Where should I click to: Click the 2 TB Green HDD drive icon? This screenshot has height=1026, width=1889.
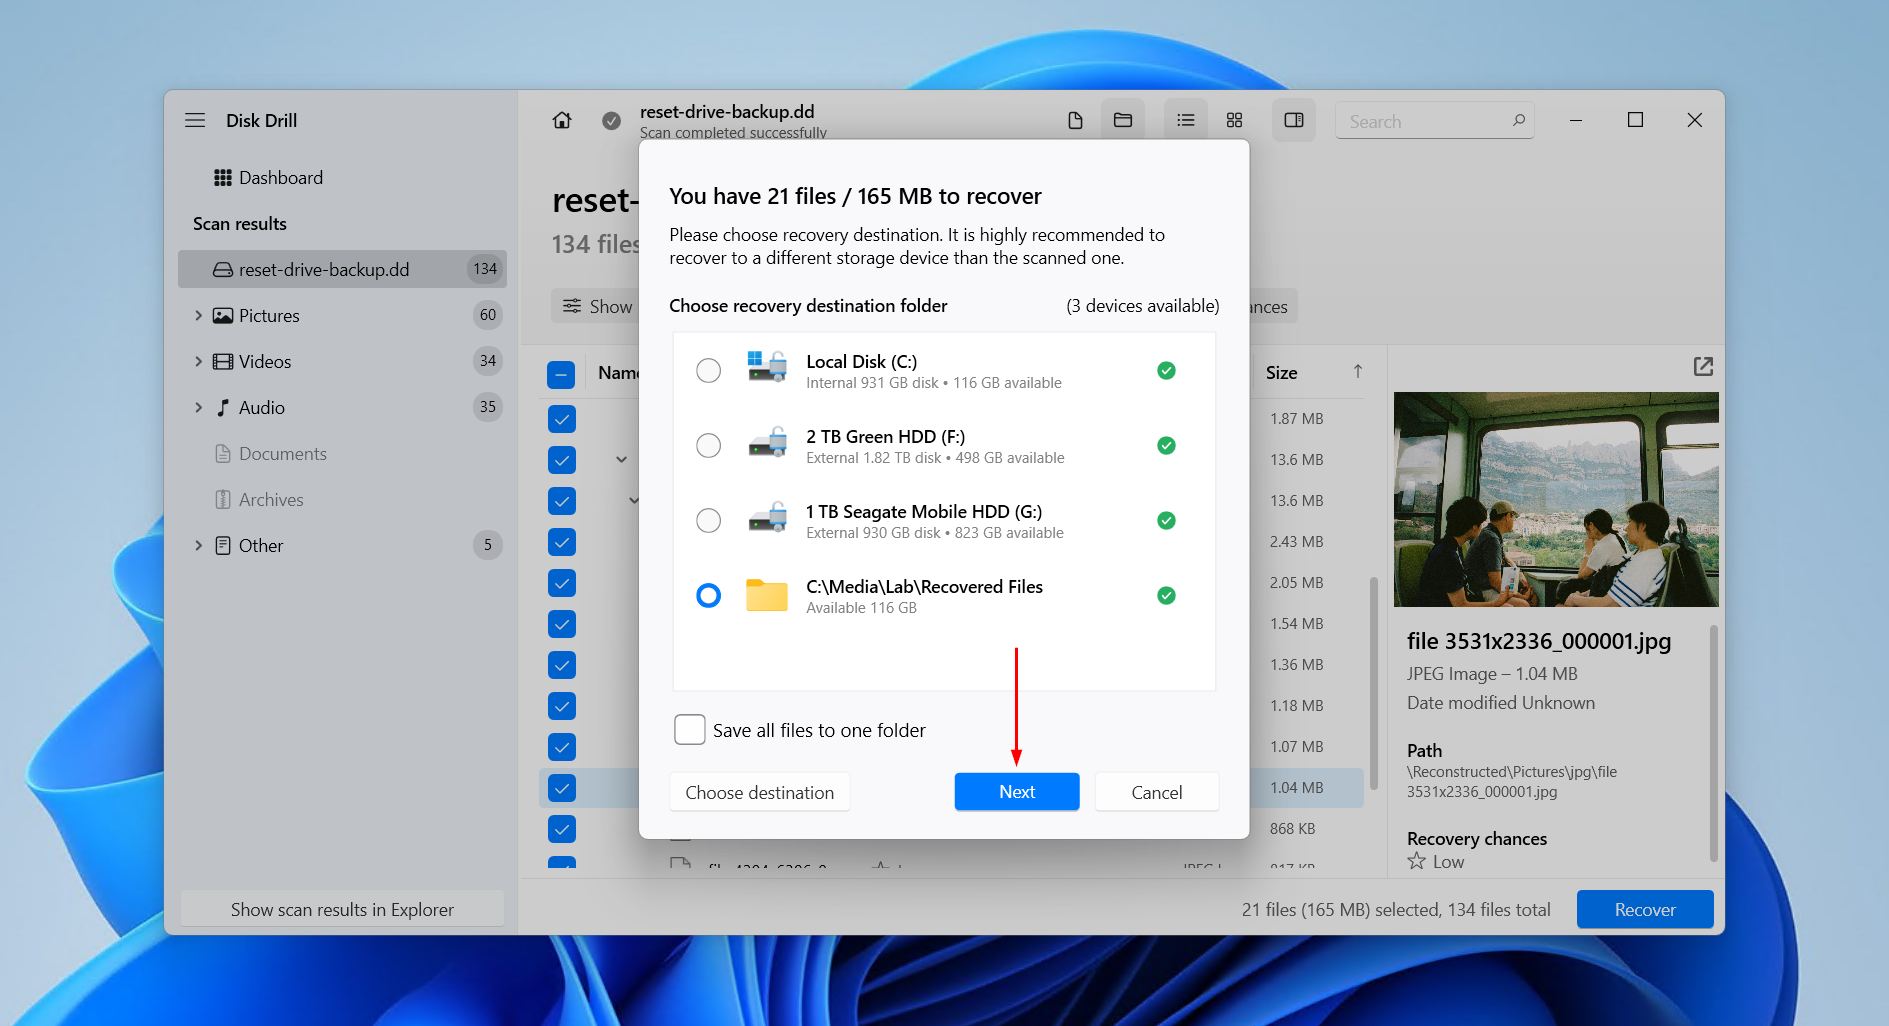point(767,443)
